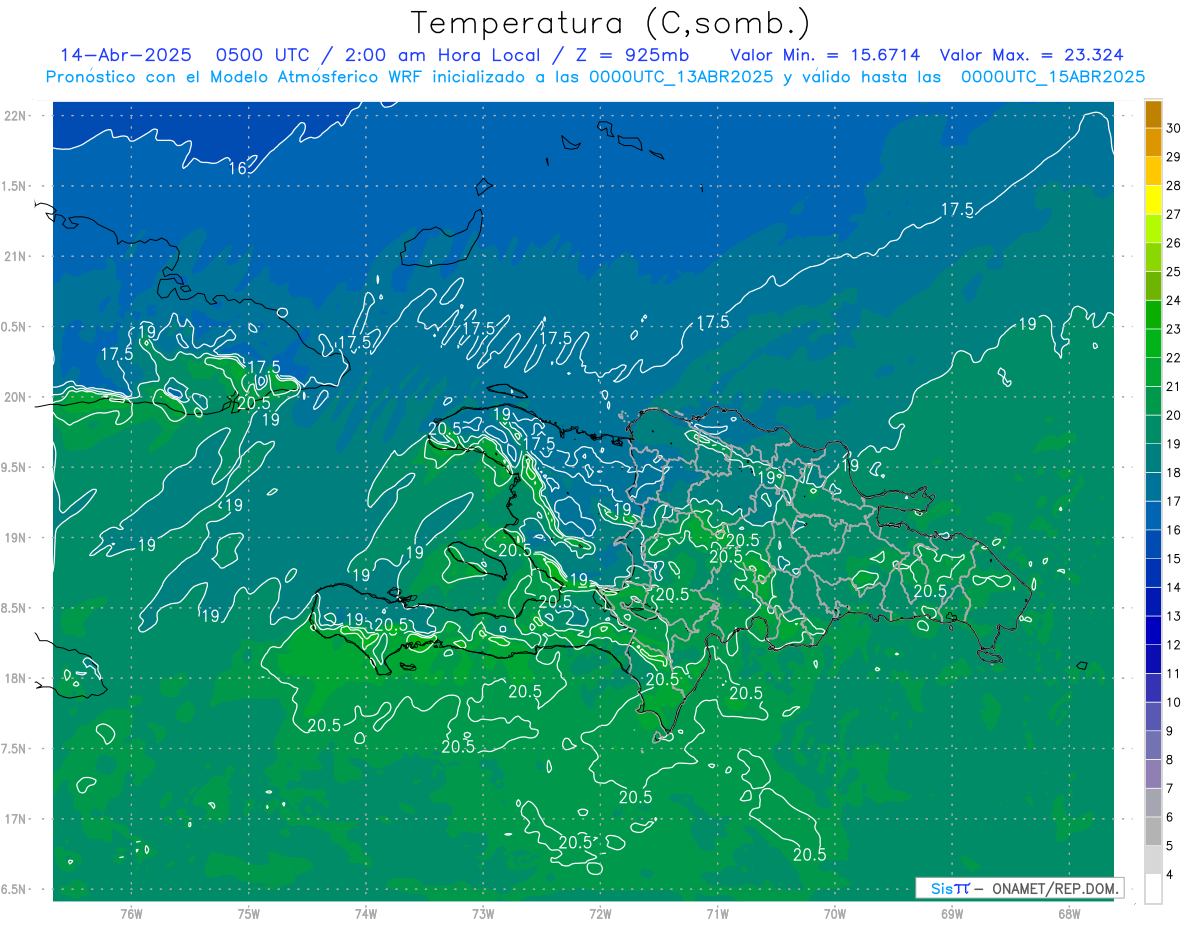Click the 'Z = 925mb' level label
The width and height of the screenshot is (1200, 927).
pos(632,55)
